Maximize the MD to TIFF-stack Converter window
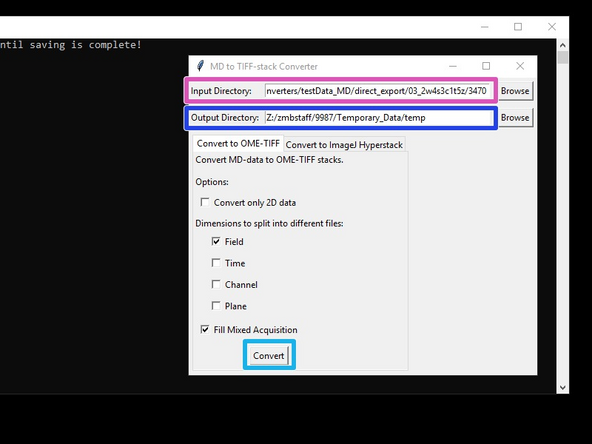The width and height of the screenshot is (592, 444). tap(486, 66)
